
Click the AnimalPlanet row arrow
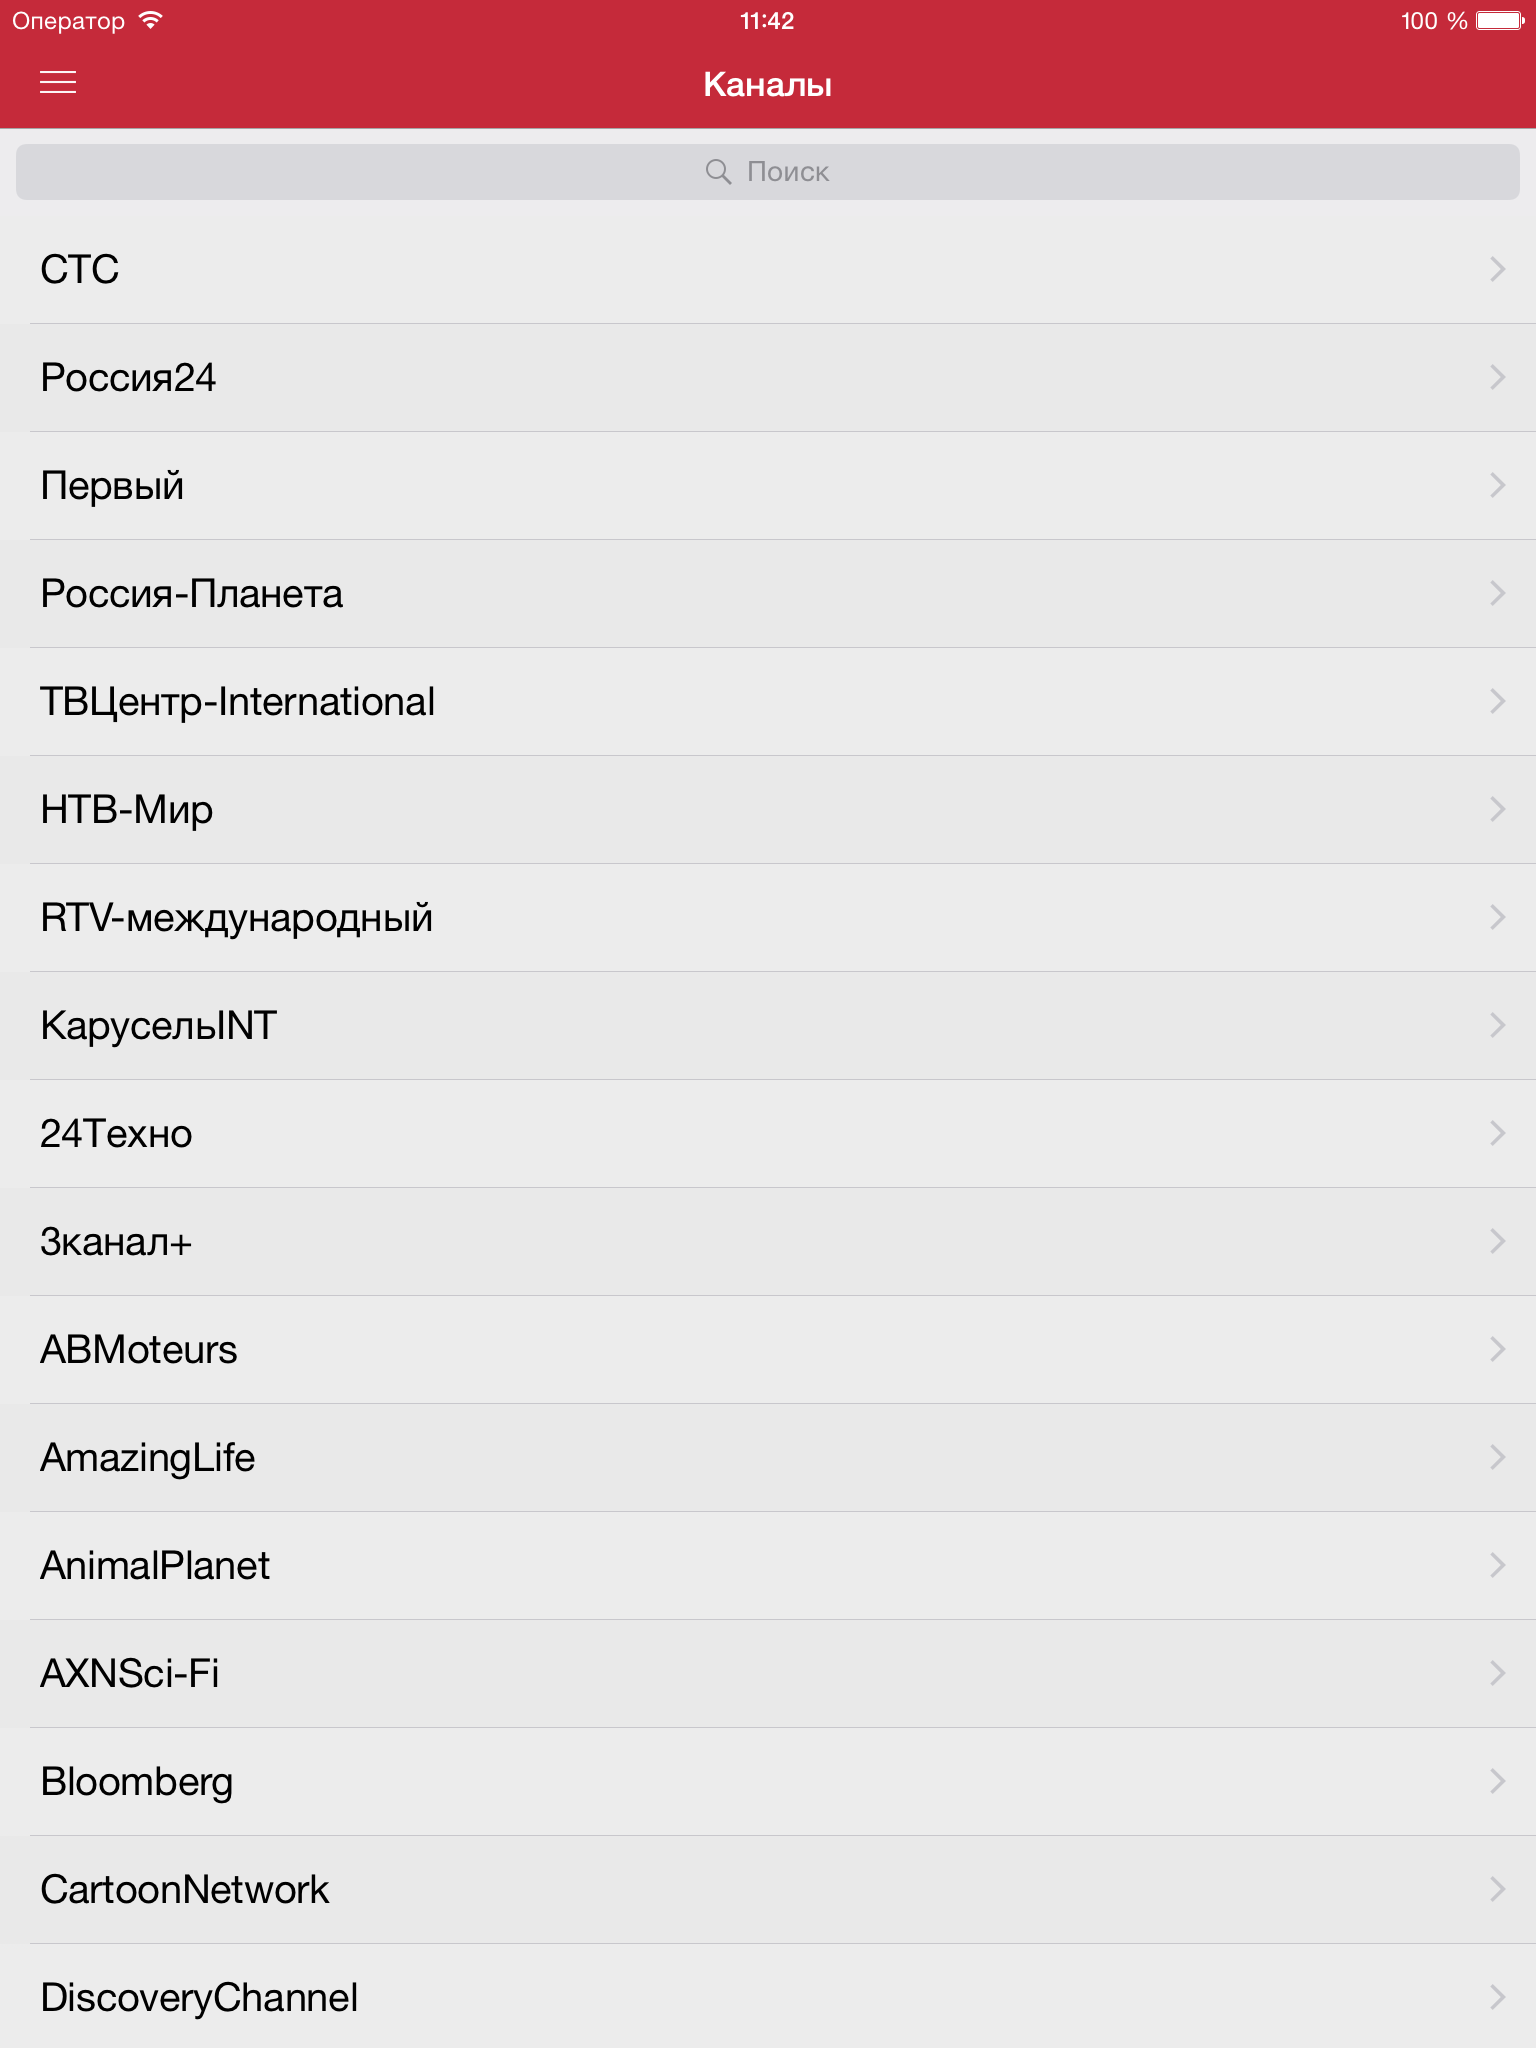coord(1497,1565)
